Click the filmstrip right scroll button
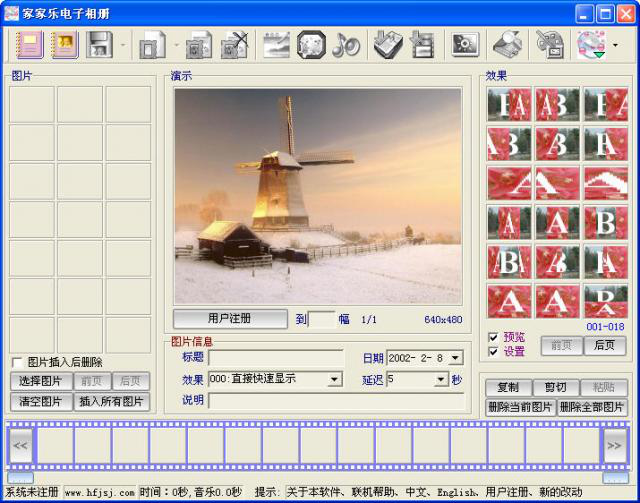The width and height of the screenshot is (640, 503). click(616, 445)
